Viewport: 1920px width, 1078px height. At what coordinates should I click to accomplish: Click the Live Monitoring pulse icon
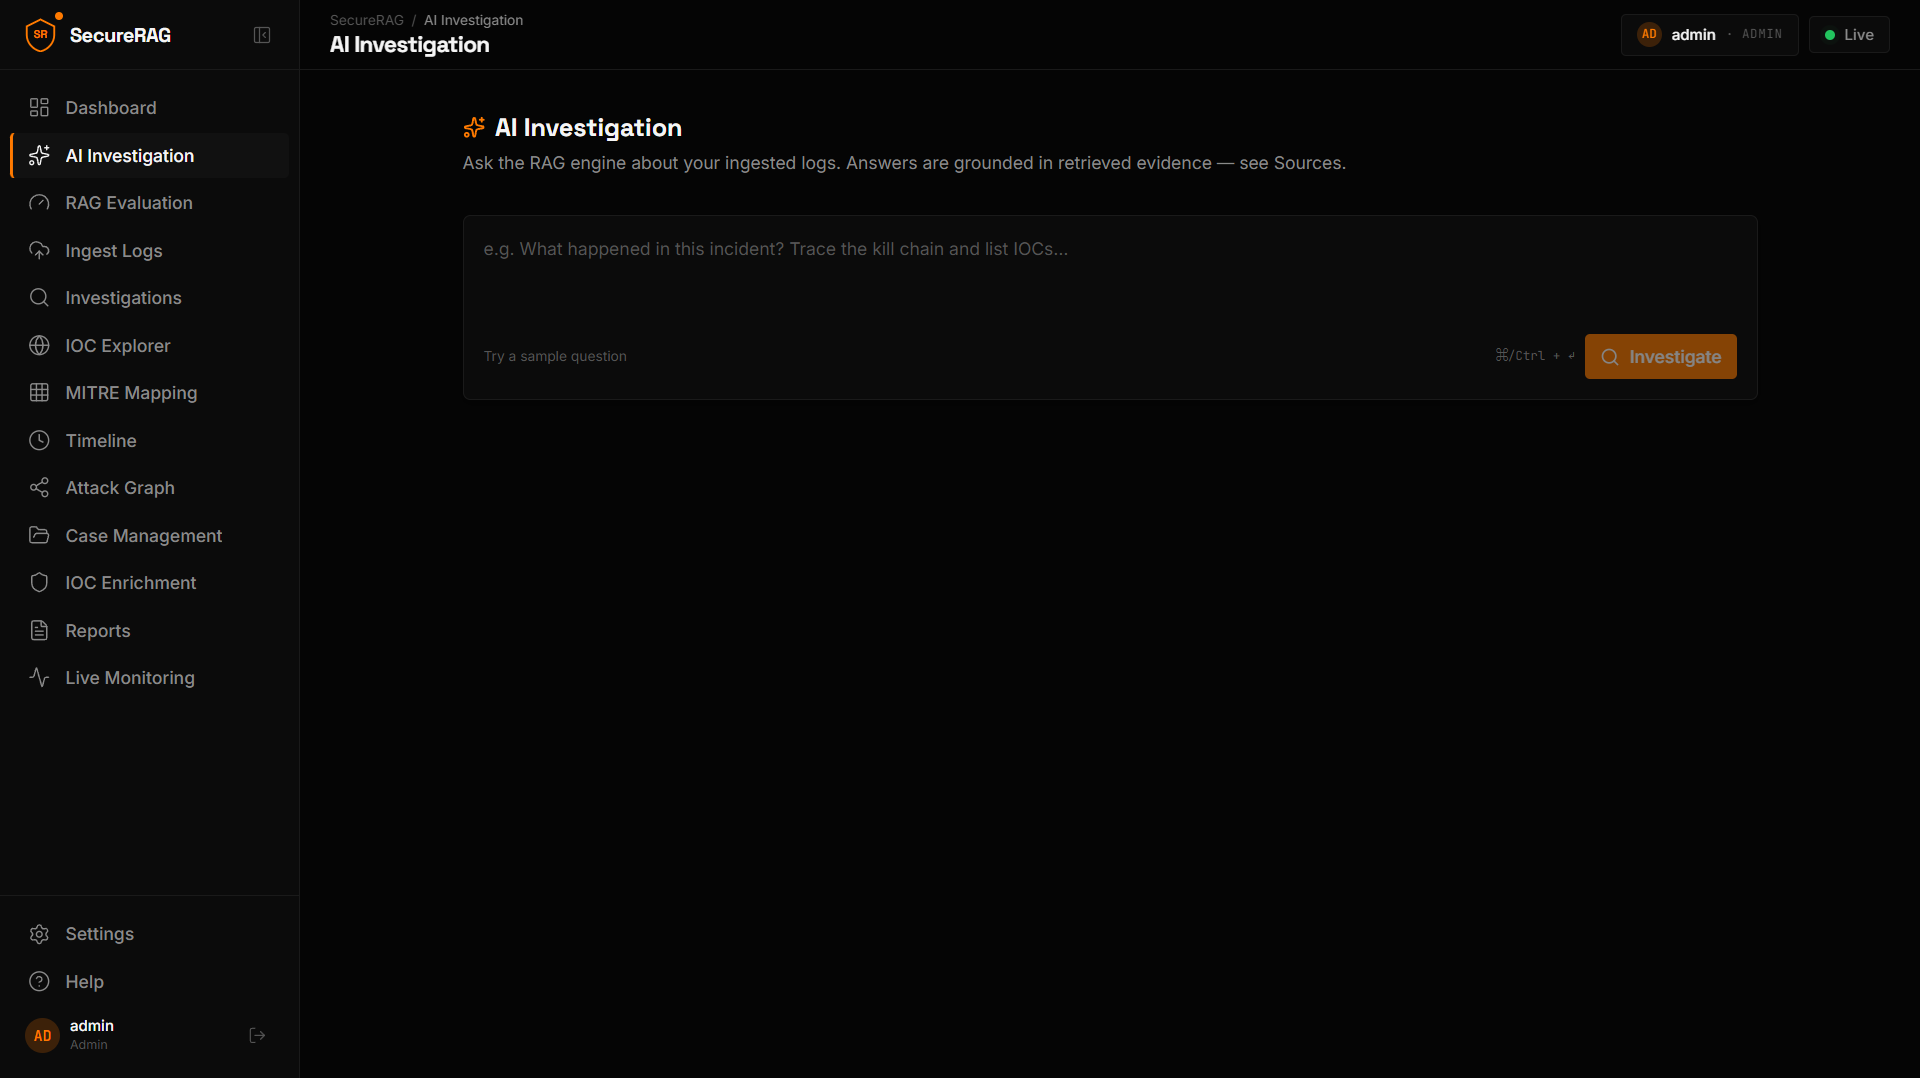pyautogui.click(x=39, y=677)
